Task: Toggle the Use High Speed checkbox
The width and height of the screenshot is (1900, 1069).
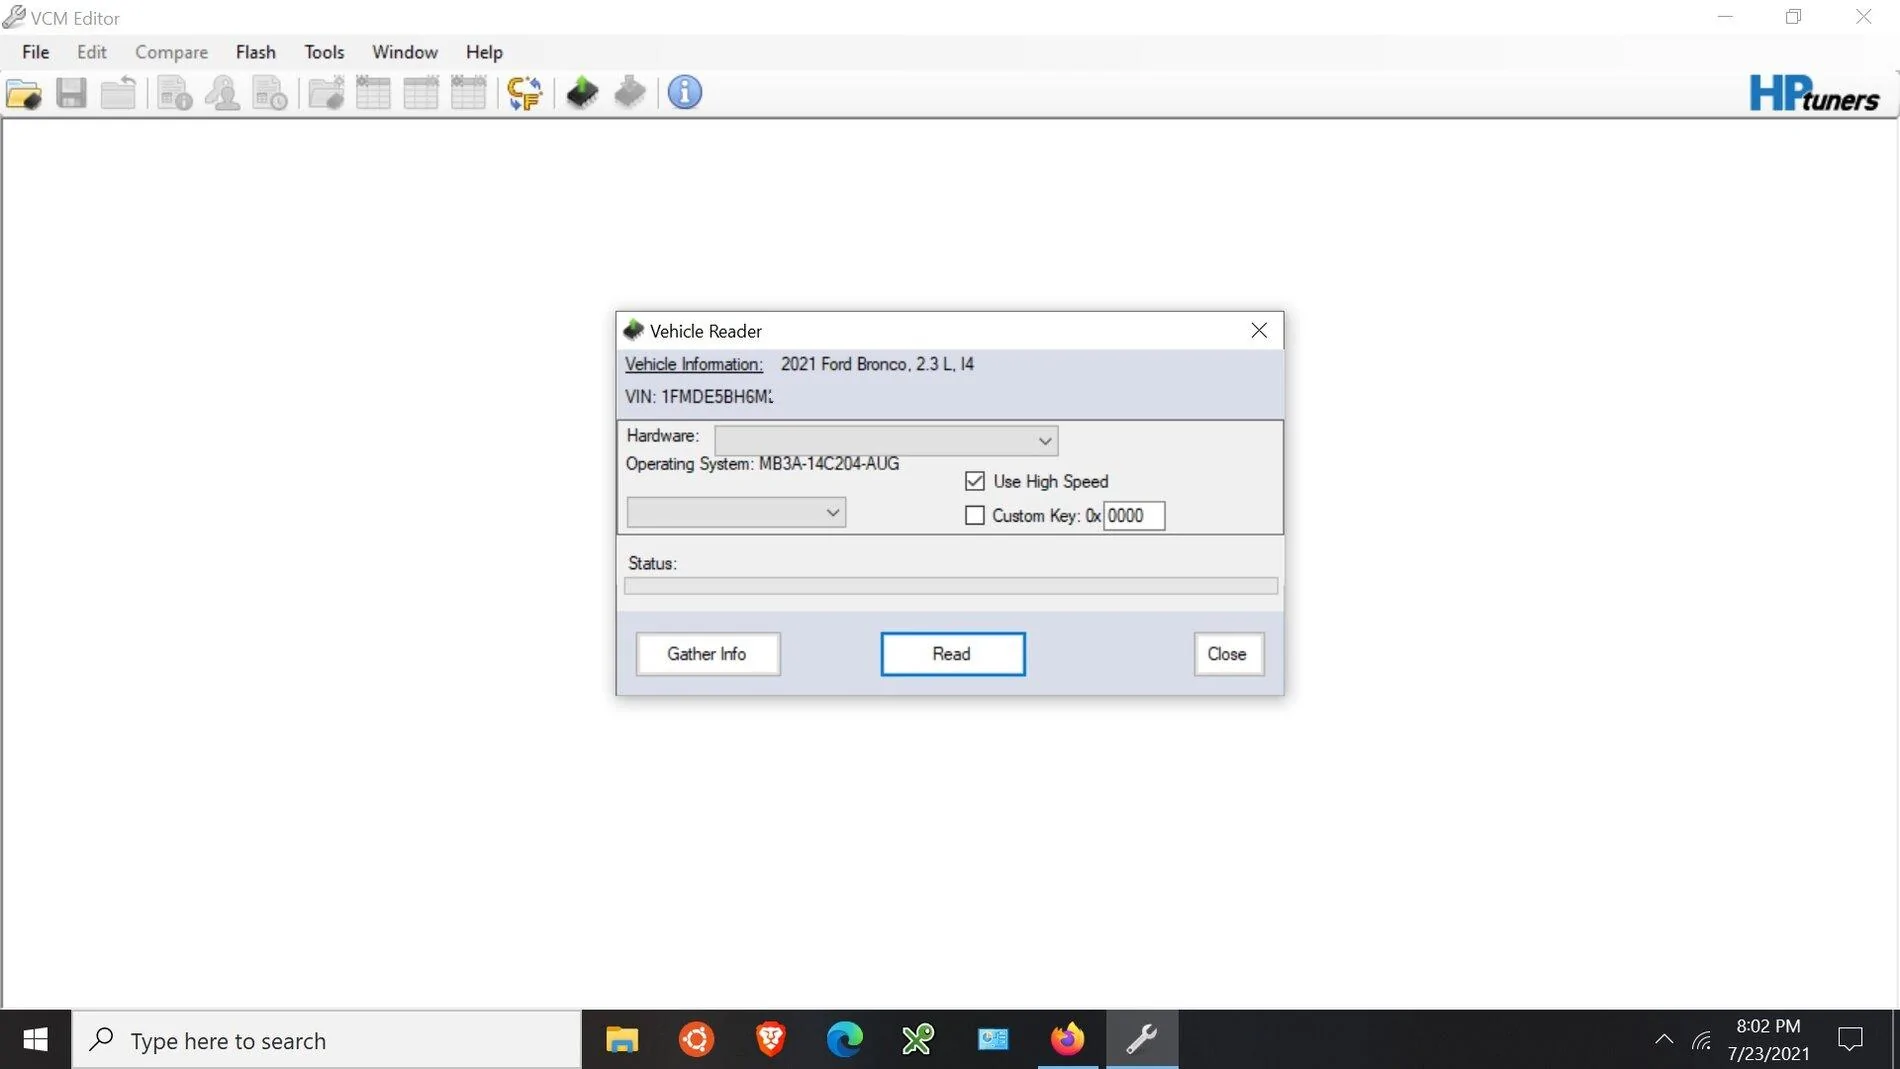Action: (x=975, y=481)
